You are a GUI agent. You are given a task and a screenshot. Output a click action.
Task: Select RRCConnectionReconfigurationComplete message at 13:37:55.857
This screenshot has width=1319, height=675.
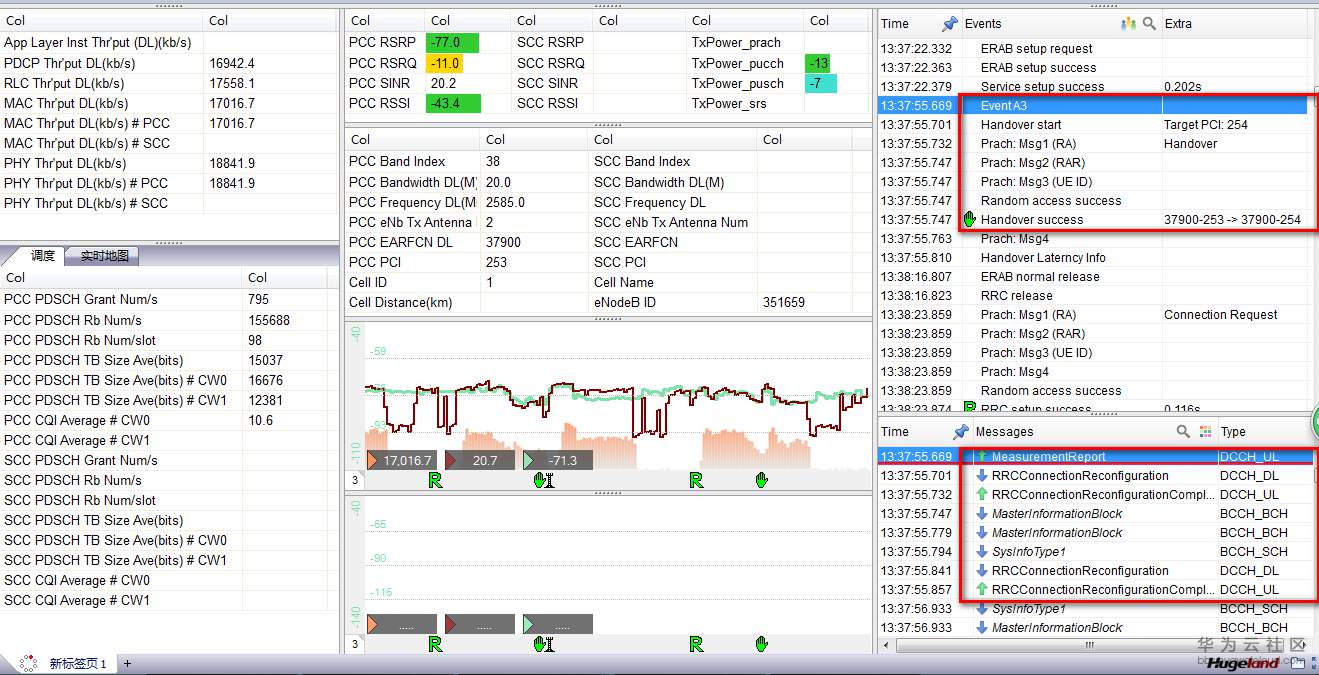point(1095,590)
